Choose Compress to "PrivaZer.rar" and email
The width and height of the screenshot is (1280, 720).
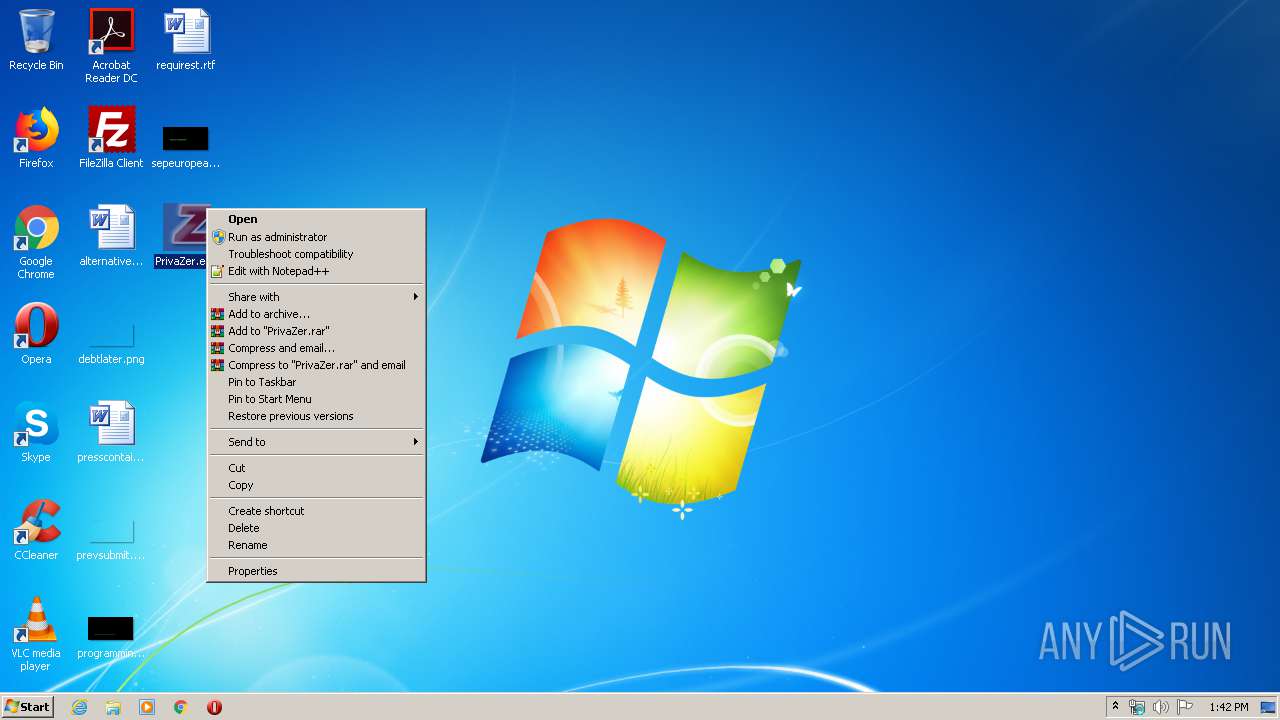316,365
